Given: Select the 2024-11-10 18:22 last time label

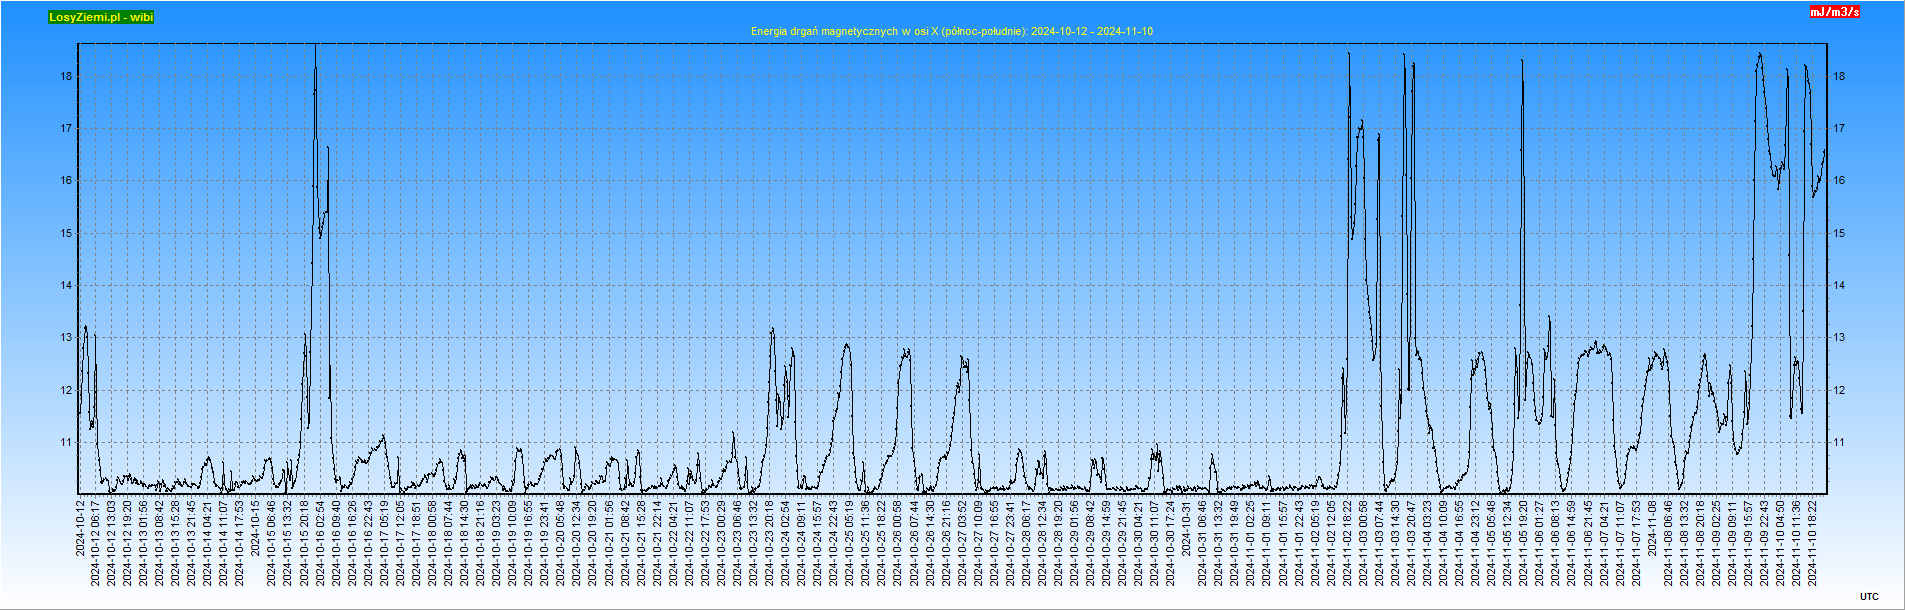Looking at the screenshot, I should (x=1812, y=543).
